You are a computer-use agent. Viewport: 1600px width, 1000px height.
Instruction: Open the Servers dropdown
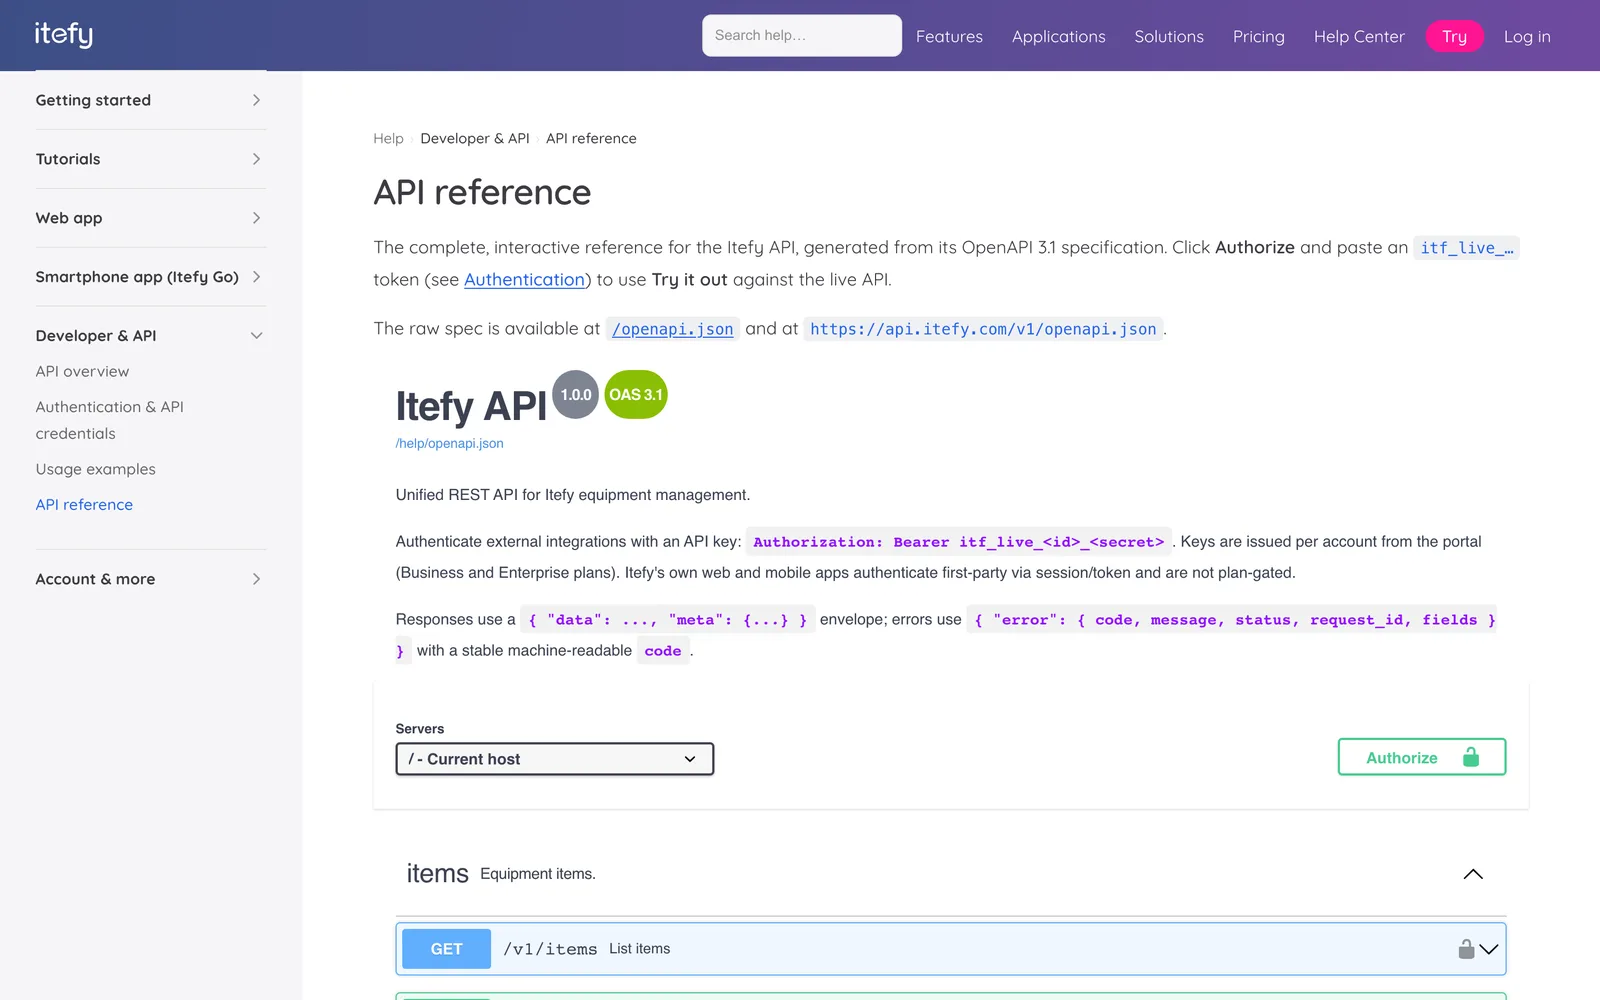[x=555, y=759]
